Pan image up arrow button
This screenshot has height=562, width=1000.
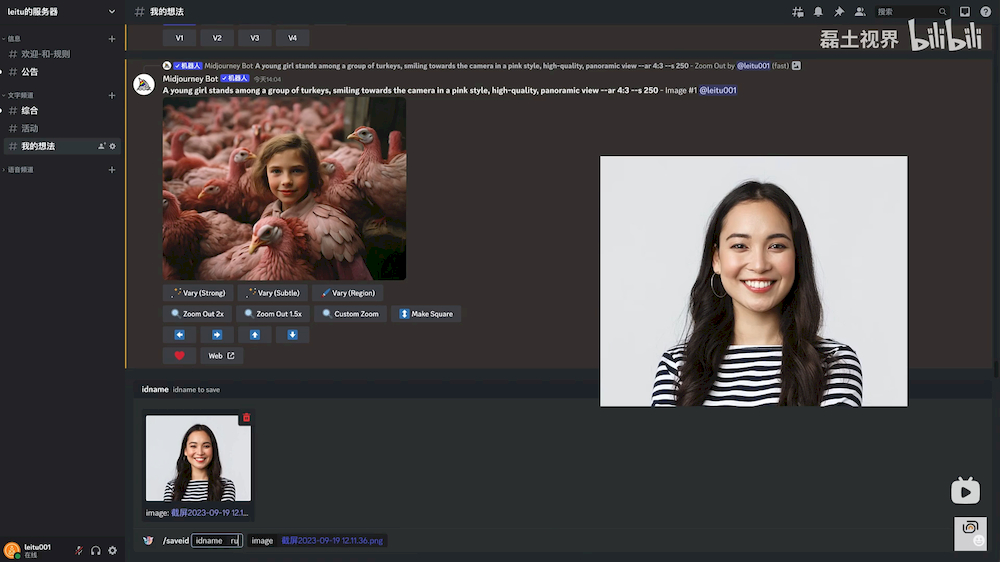coord(254,335)
